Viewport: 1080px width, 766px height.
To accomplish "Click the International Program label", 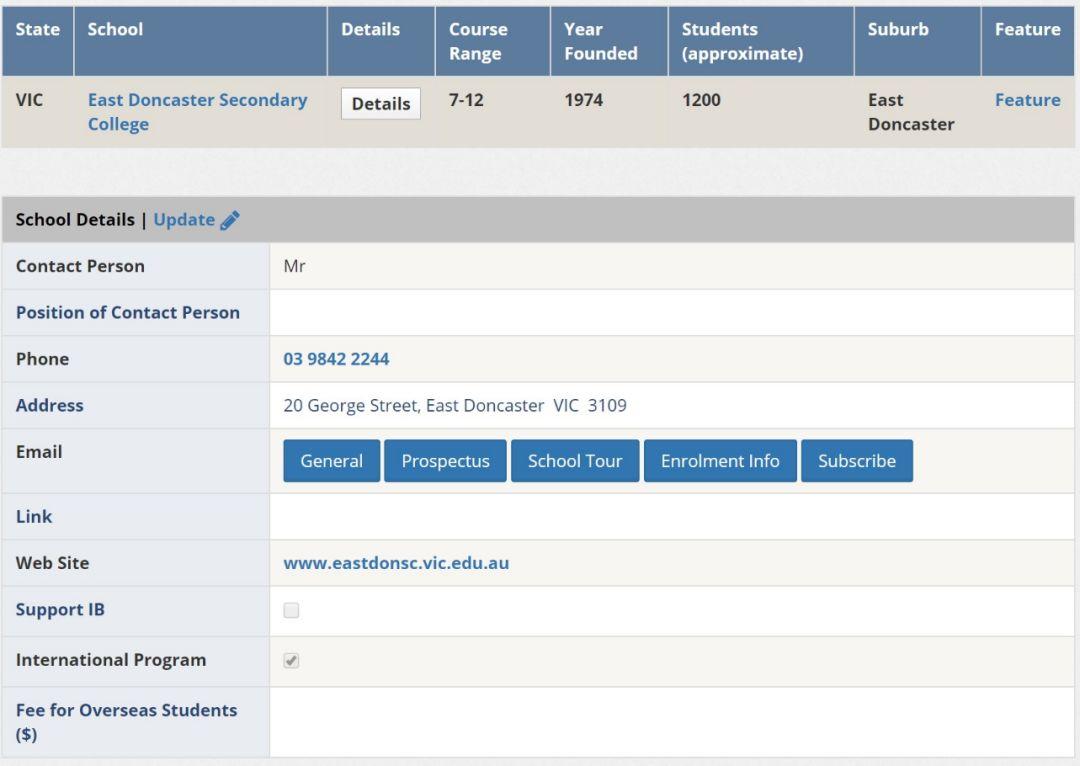I will 111,660.
